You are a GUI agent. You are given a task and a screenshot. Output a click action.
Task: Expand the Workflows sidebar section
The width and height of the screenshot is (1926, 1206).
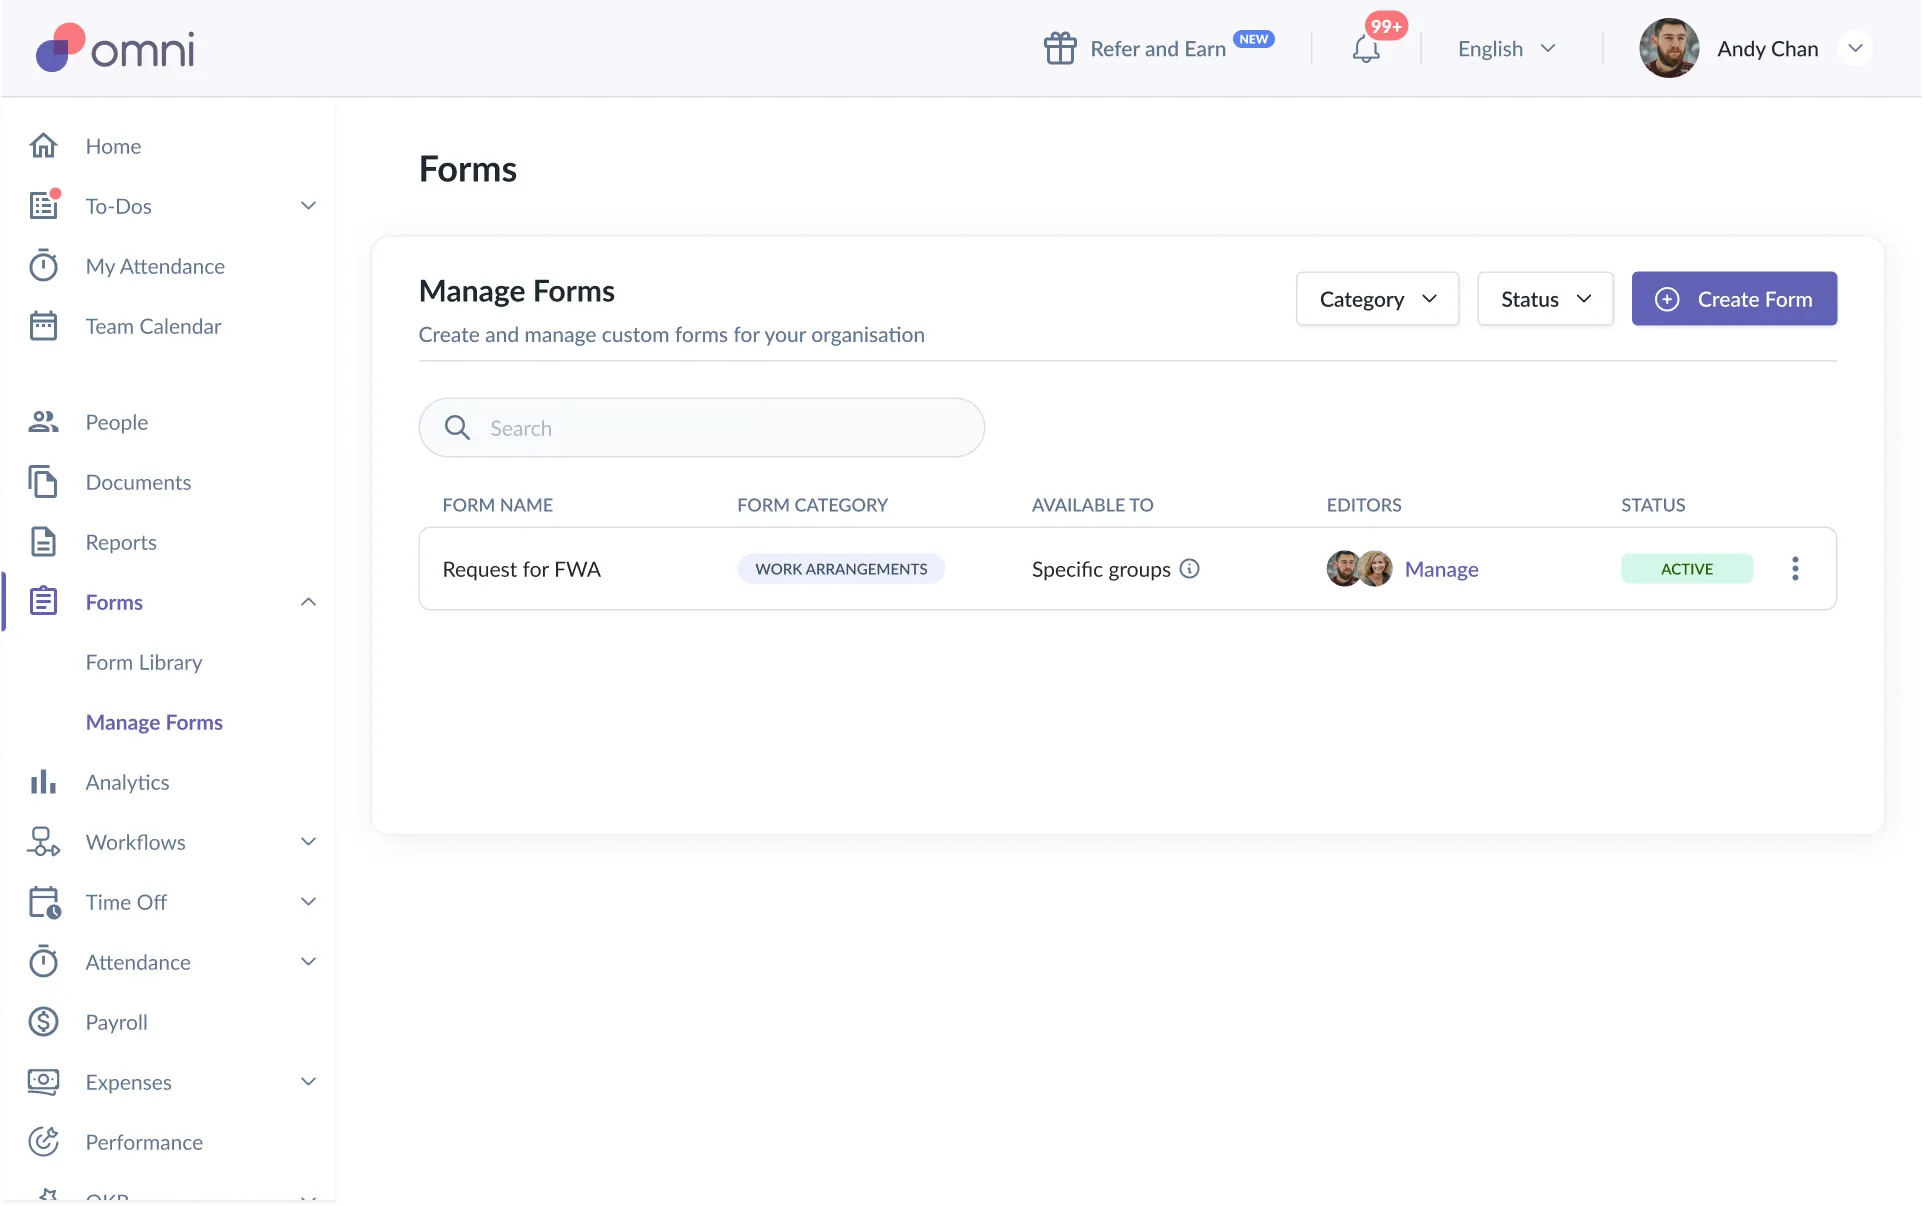[x=308, y=842]
